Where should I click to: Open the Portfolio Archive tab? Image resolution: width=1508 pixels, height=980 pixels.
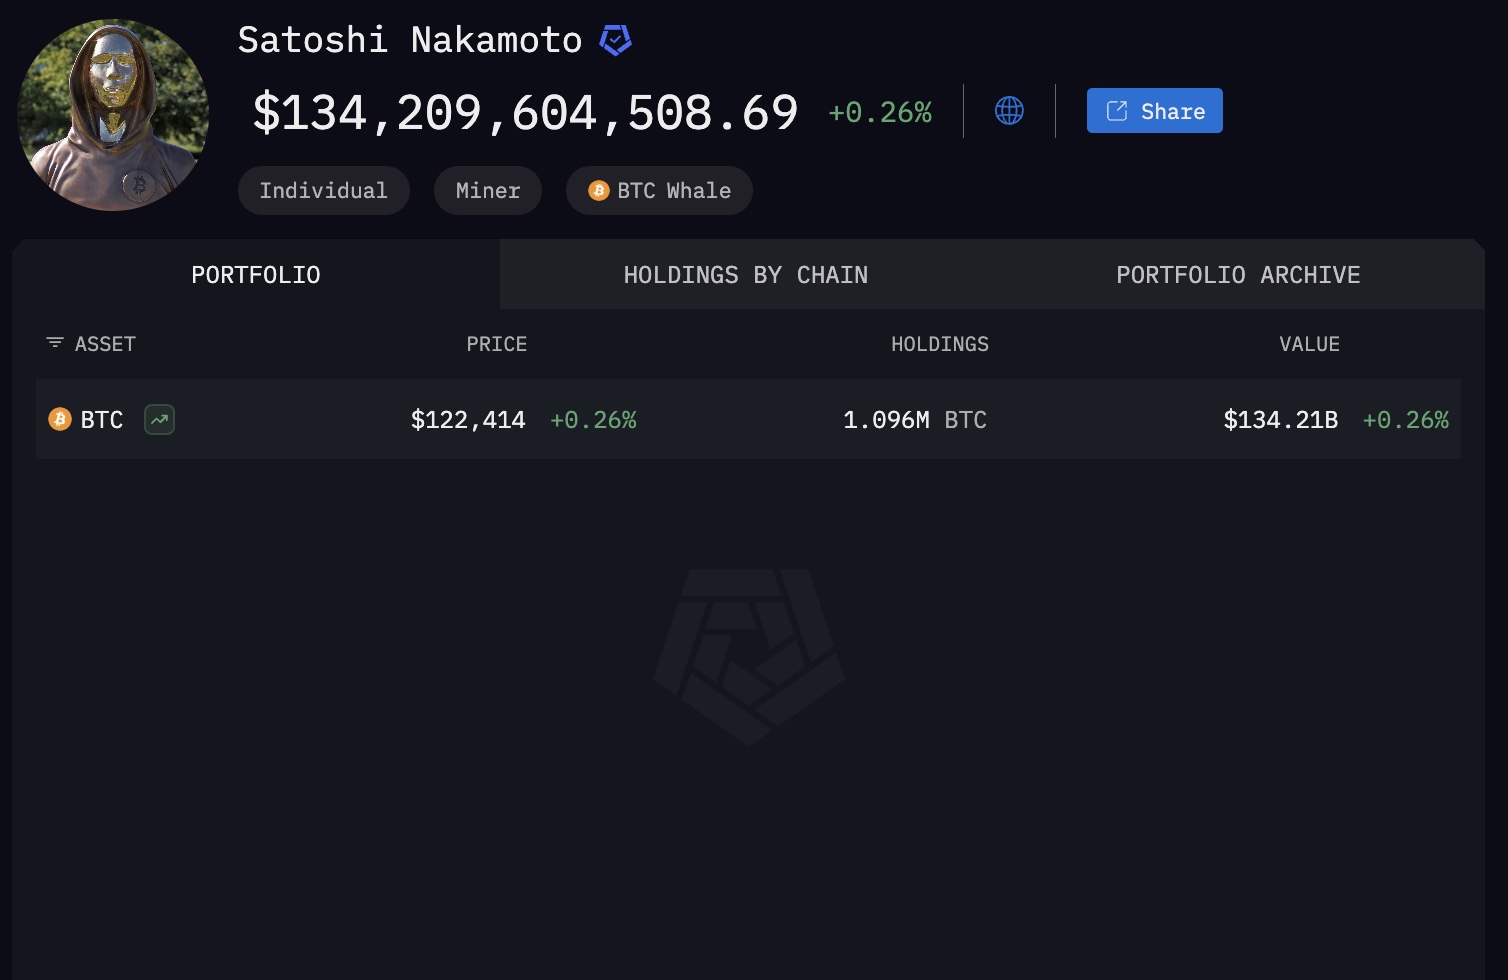pos(1237,275)
